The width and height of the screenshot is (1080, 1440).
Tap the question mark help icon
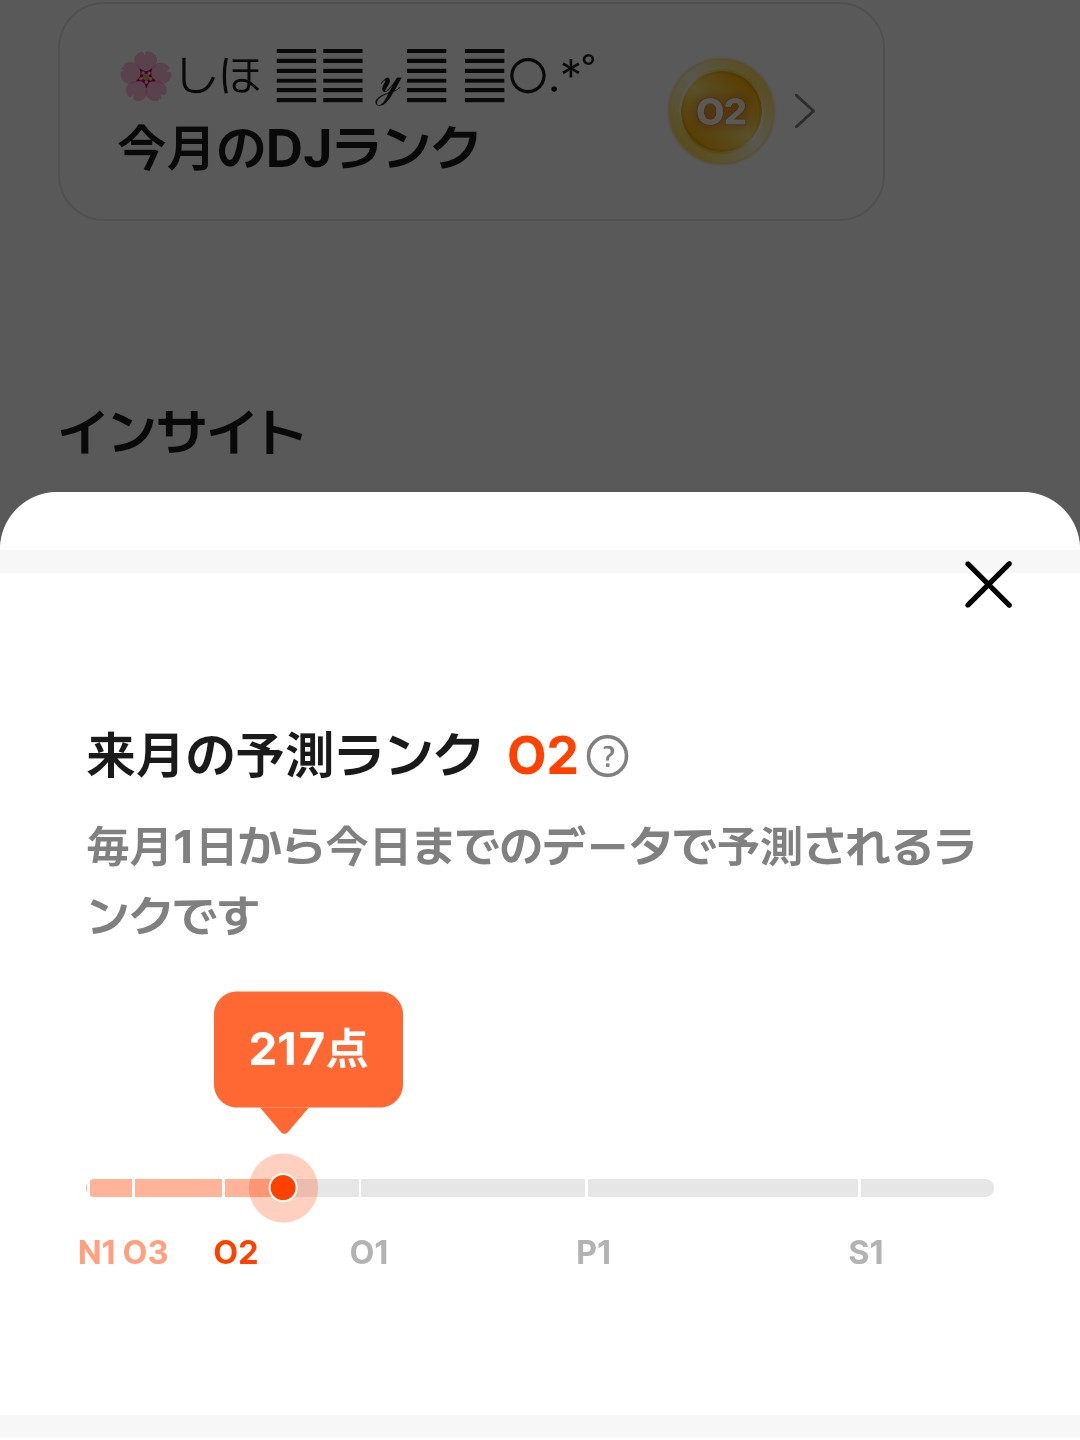pos(607,757)
